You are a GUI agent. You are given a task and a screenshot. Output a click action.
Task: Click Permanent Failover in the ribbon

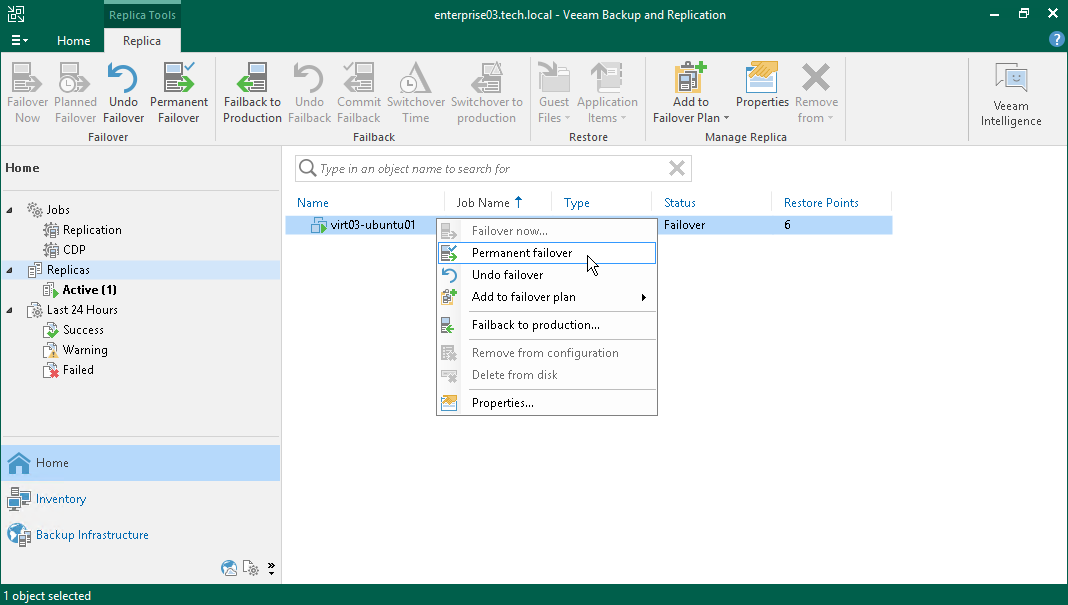178,93
